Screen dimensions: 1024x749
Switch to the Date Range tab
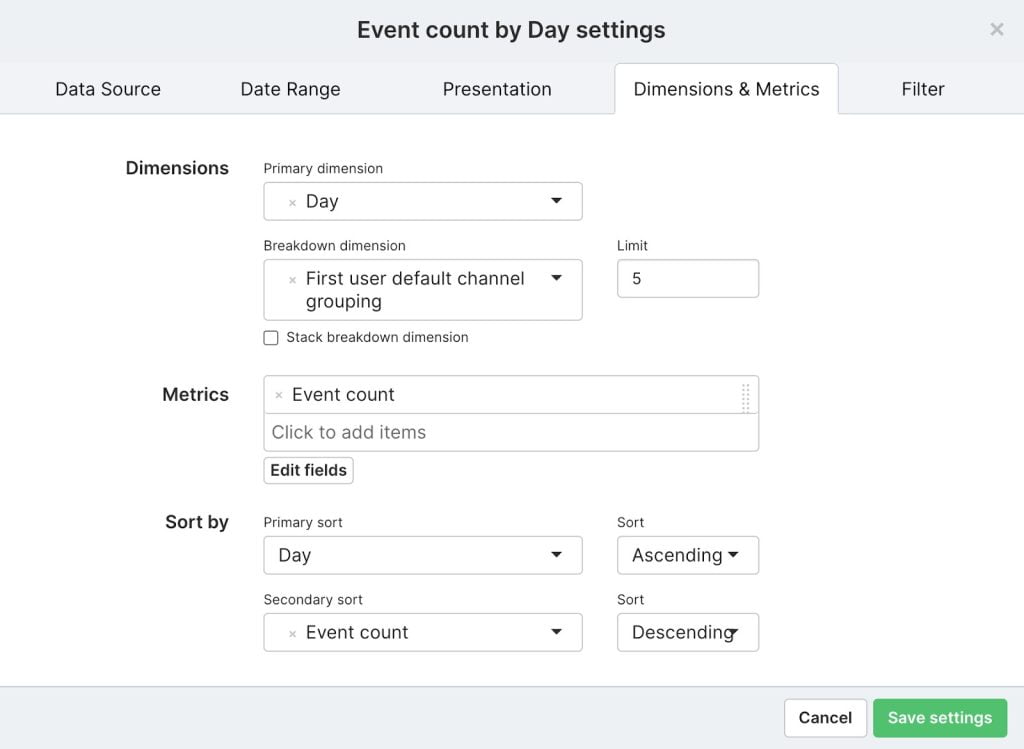tap(291, 89)
